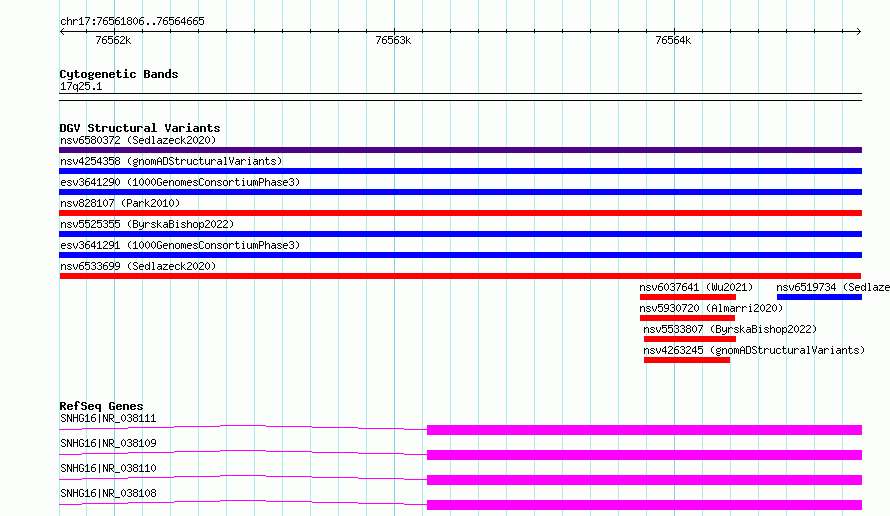Image resolution: width=890 pixels, height=516 pixels.
Task: Click the thin intron line of NR_038108
Action: point(243,502)
